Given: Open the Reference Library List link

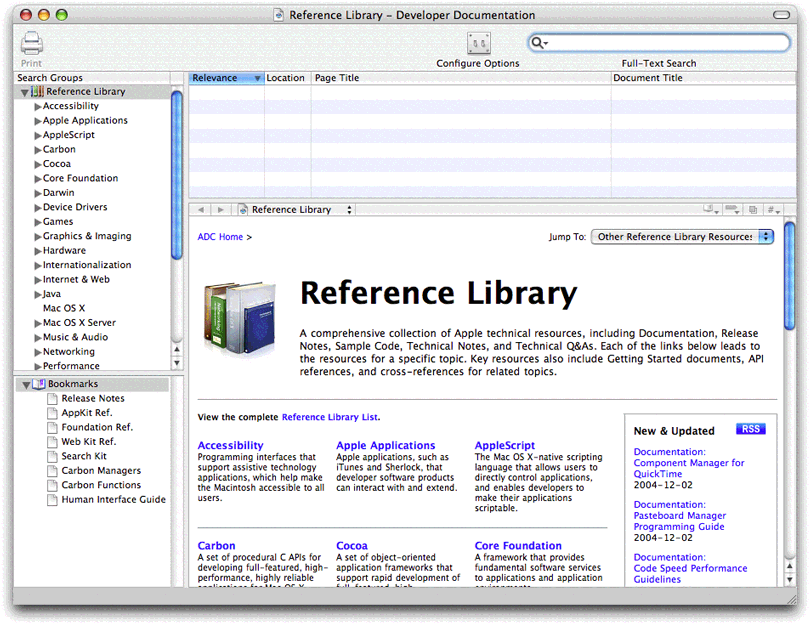Looking at the screenshot, I should [x=329, y=417].
